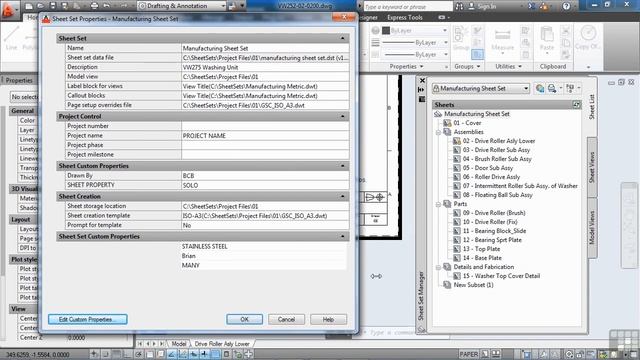Select sheet 04 - Brush Roller Sub Assy
640x360 pixels.
pos(497,159)
